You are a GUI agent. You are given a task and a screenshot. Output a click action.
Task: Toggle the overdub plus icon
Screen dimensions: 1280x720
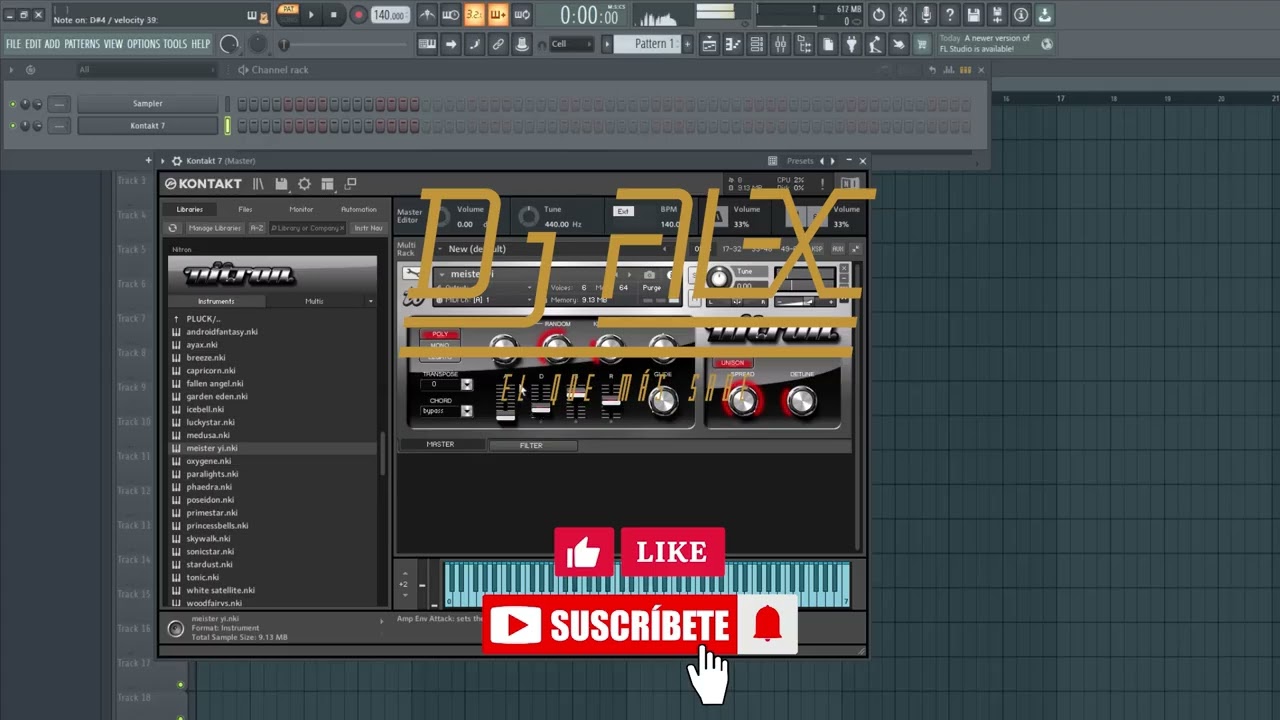pyautogui.click(x=499, y=15)
